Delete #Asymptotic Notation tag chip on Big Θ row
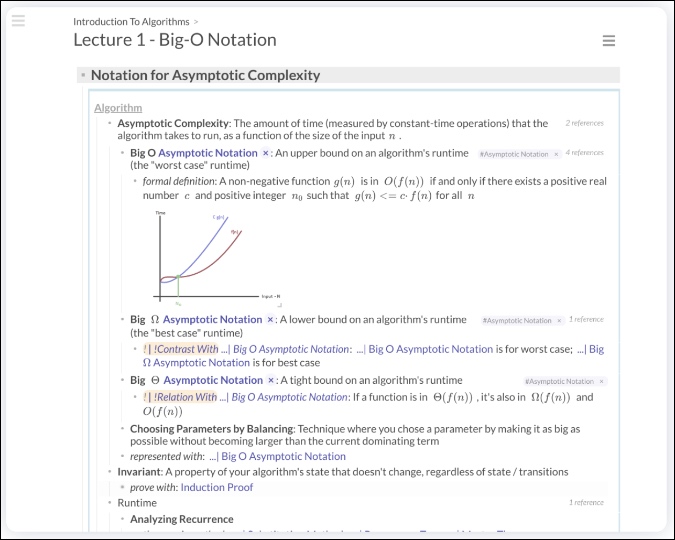This screenshot has width=675, height=540. click(x=601, y=382)
